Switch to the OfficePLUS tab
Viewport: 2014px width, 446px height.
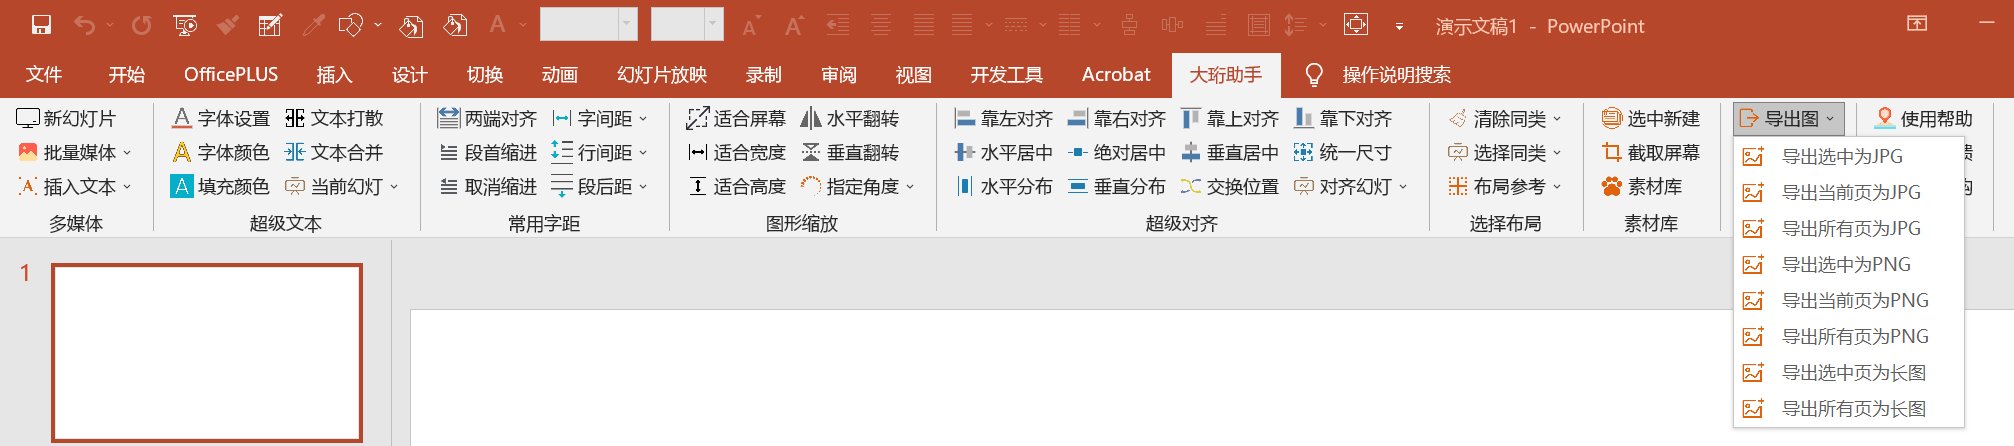(231, 75)
